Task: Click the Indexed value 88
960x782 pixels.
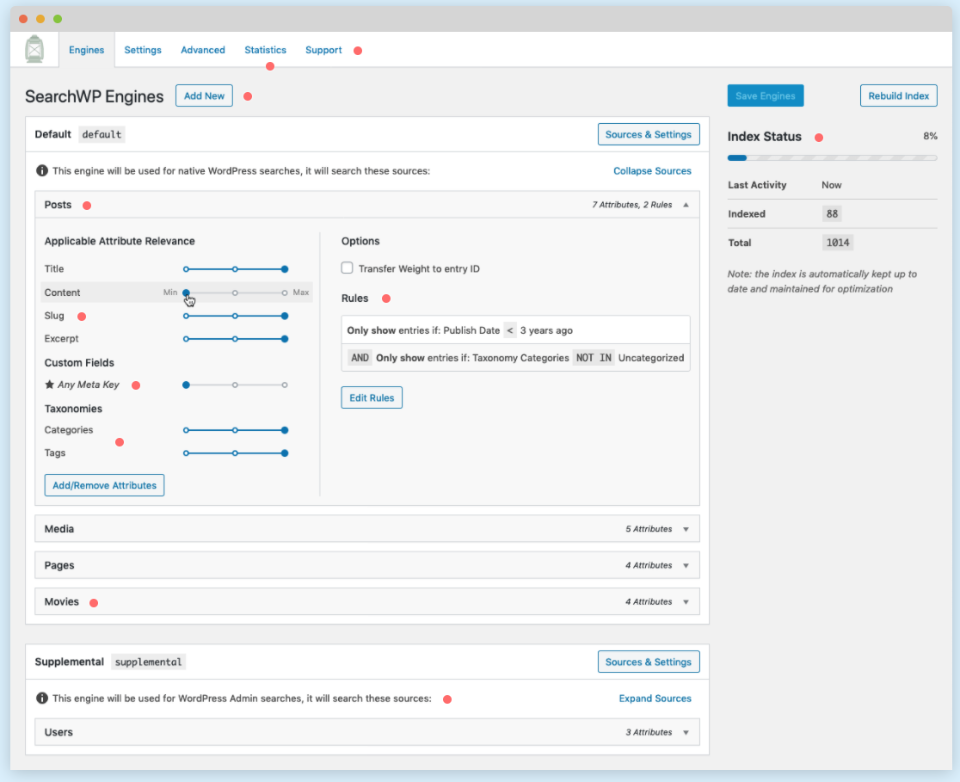Action: (x=831, y=214)
